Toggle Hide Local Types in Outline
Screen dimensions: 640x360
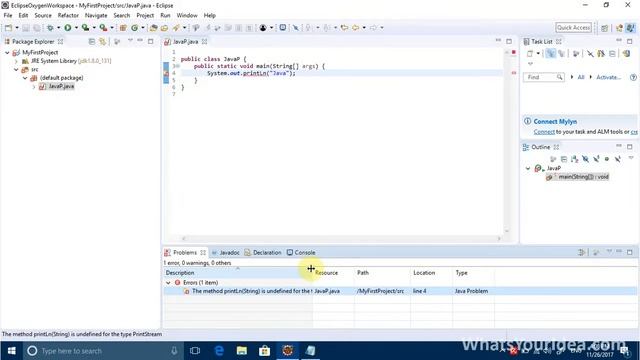tap(618, 159)
